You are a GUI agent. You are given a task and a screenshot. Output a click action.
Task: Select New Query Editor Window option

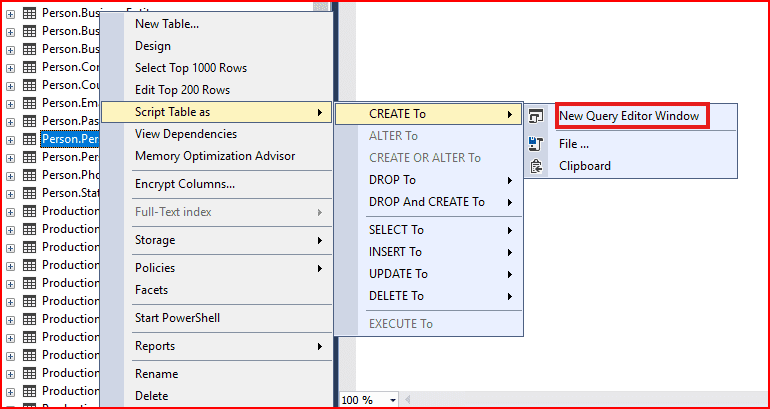[x=629, y=116]
